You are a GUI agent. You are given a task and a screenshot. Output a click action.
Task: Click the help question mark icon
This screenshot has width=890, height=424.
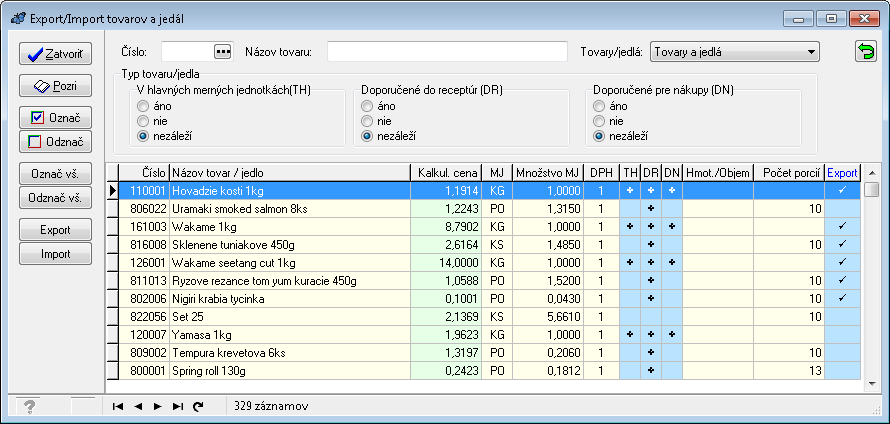pos(31,406)
